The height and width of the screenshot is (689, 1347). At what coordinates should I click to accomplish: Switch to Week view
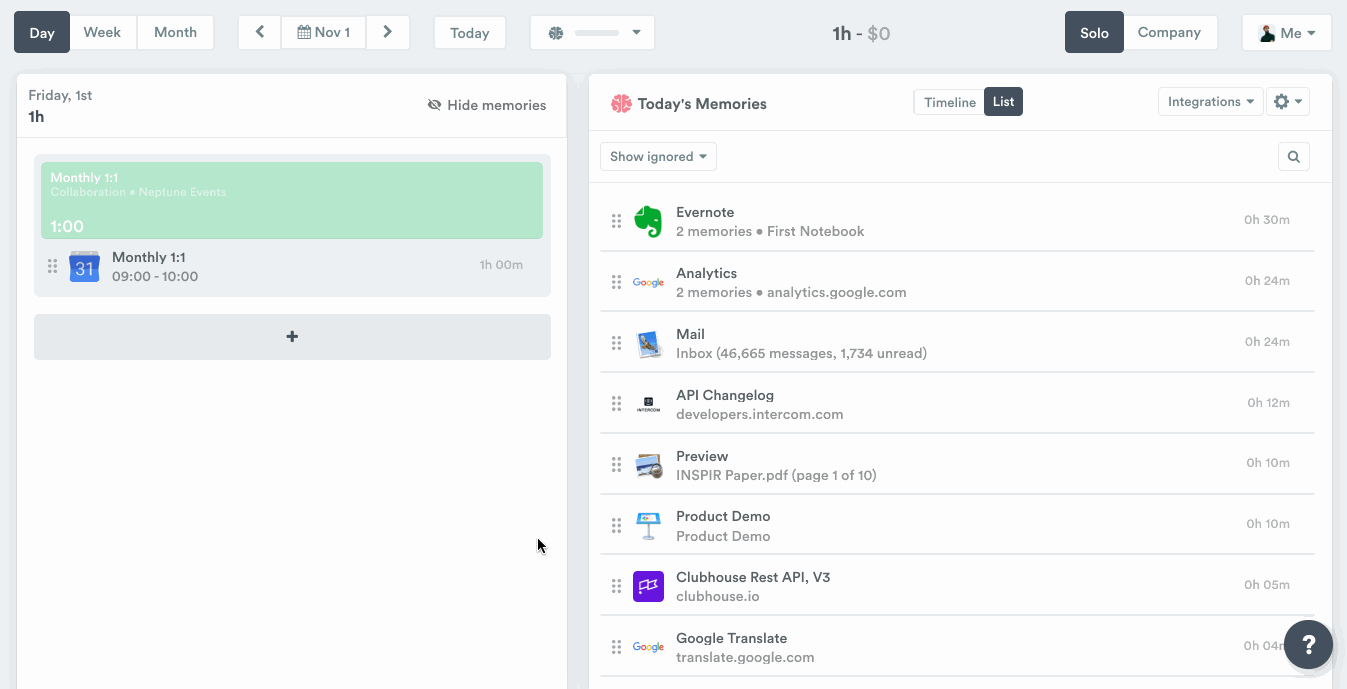pos(102,32)
